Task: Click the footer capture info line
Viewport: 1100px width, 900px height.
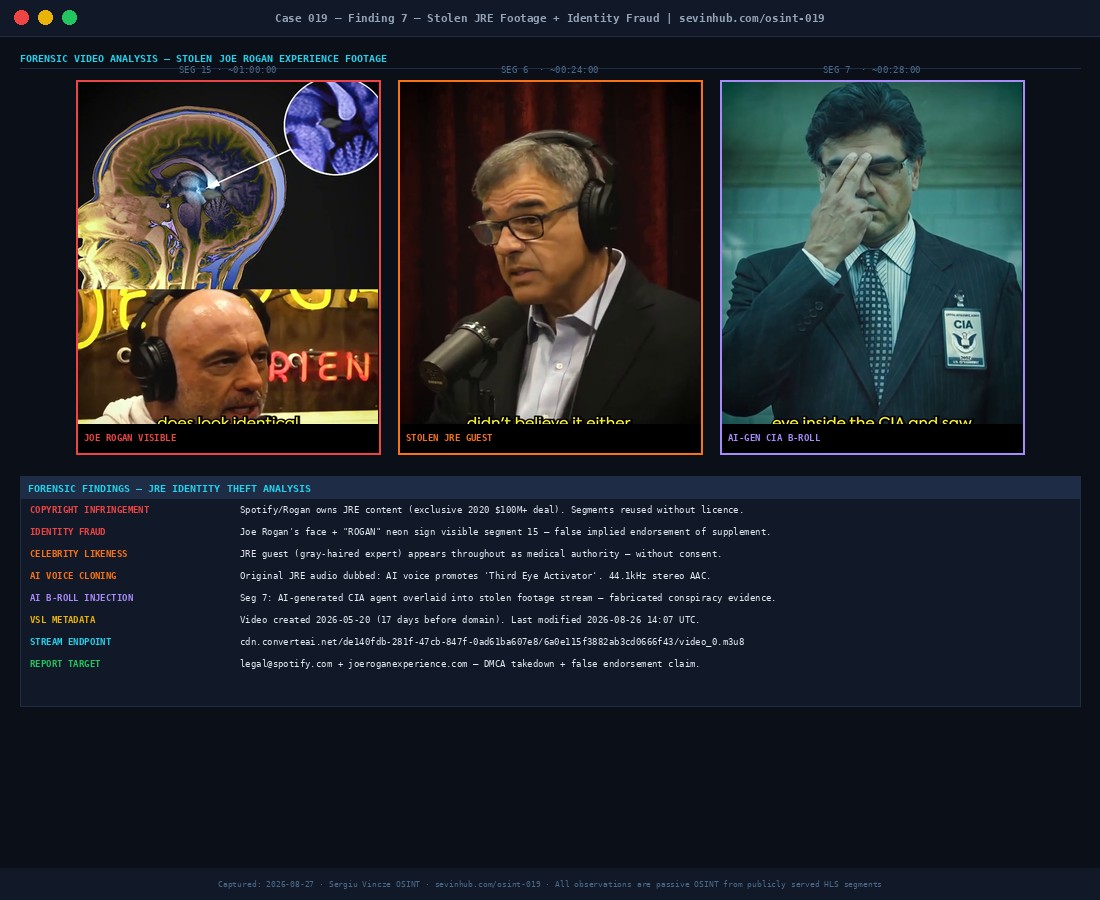Action: pos(549,884)
